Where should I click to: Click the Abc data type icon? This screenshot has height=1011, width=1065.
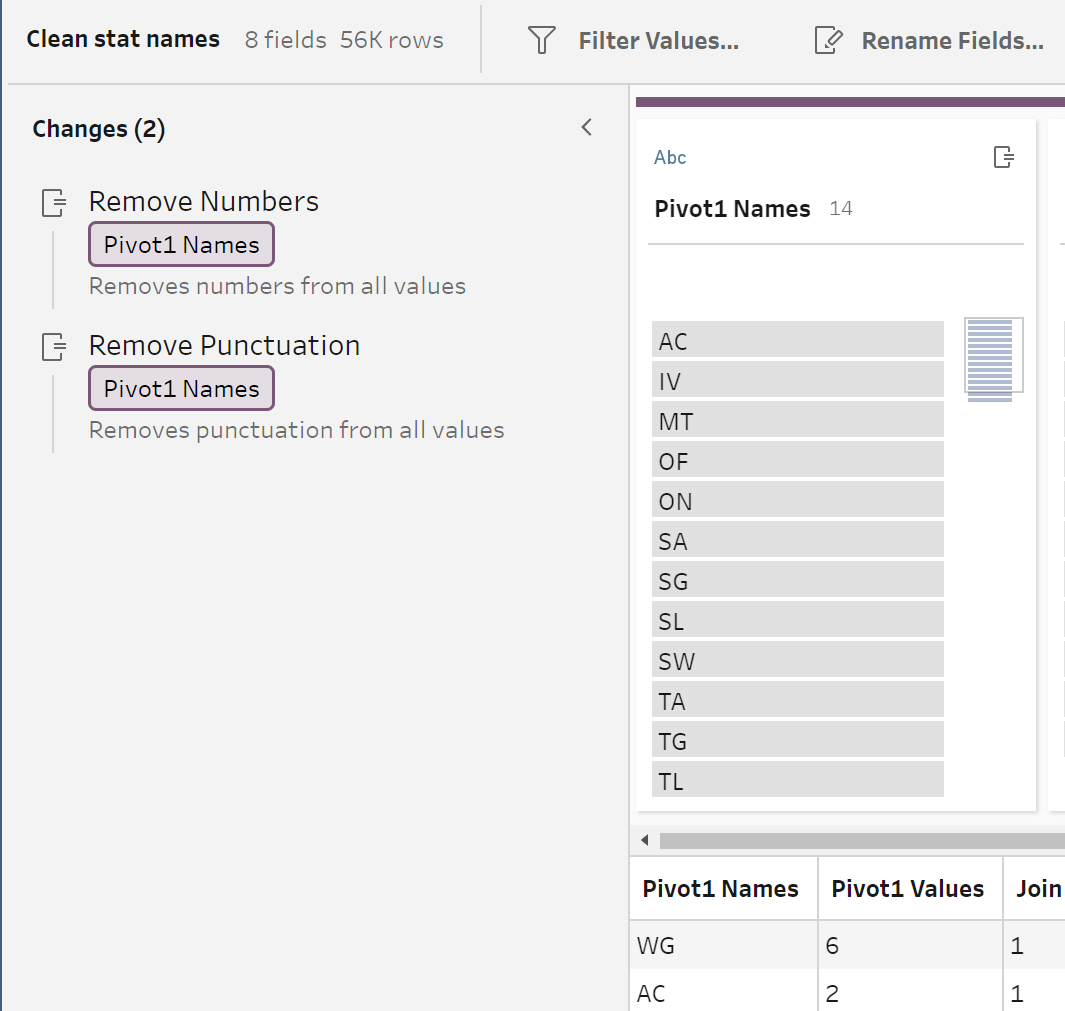click(x=670, y=157)
